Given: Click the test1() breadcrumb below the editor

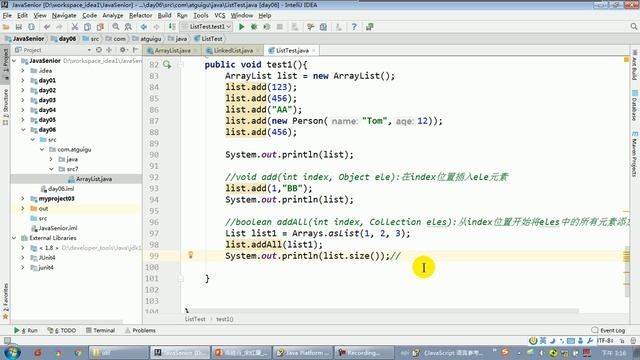Looking at the screenshot, I should point(224,319).
